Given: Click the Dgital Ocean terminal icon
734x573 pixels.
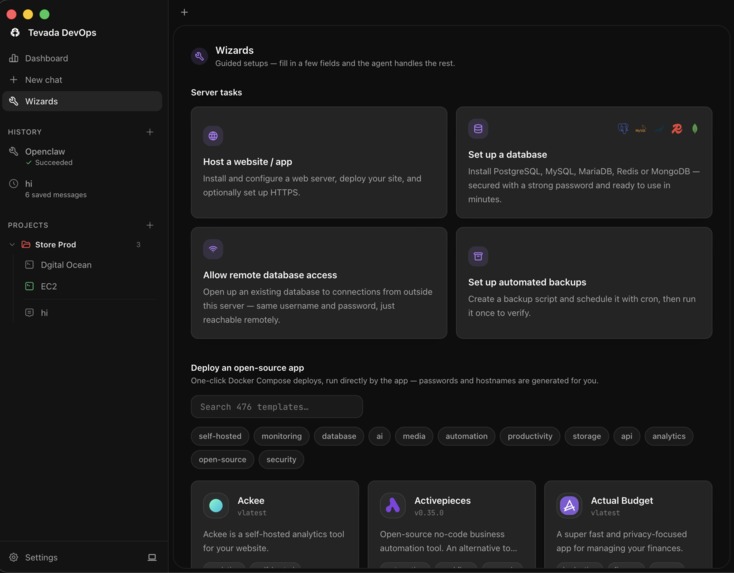Looking at the screenshot, I should [x=29, y=265].
